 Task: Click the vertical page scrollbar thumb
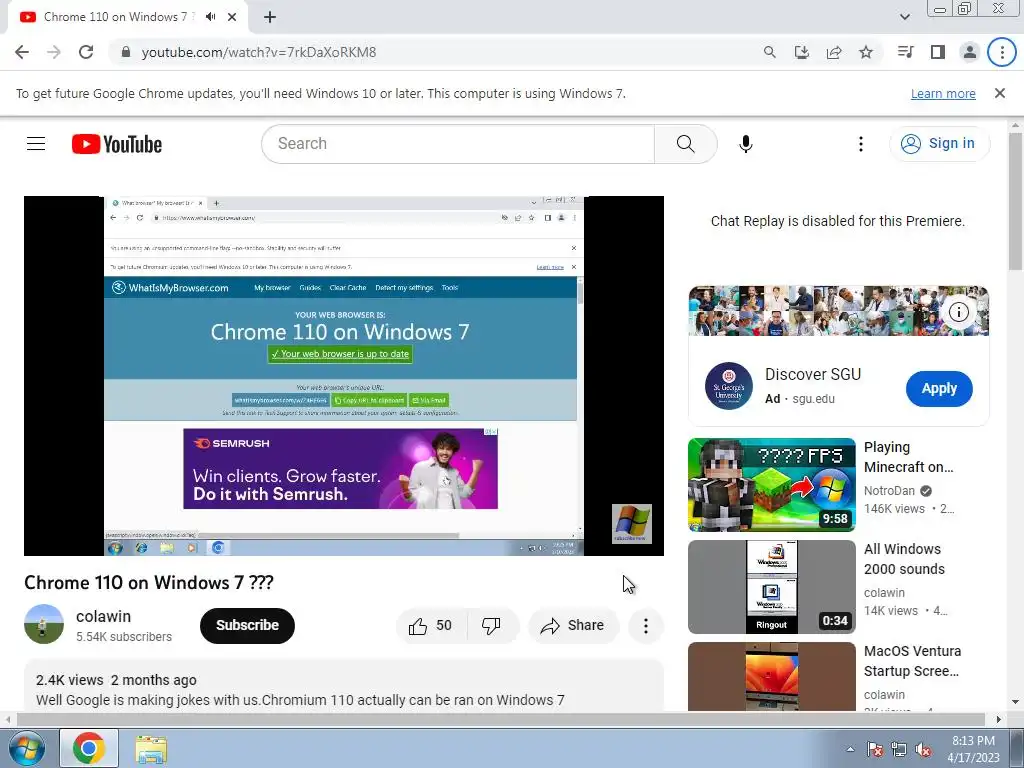tap(1016, 201)
